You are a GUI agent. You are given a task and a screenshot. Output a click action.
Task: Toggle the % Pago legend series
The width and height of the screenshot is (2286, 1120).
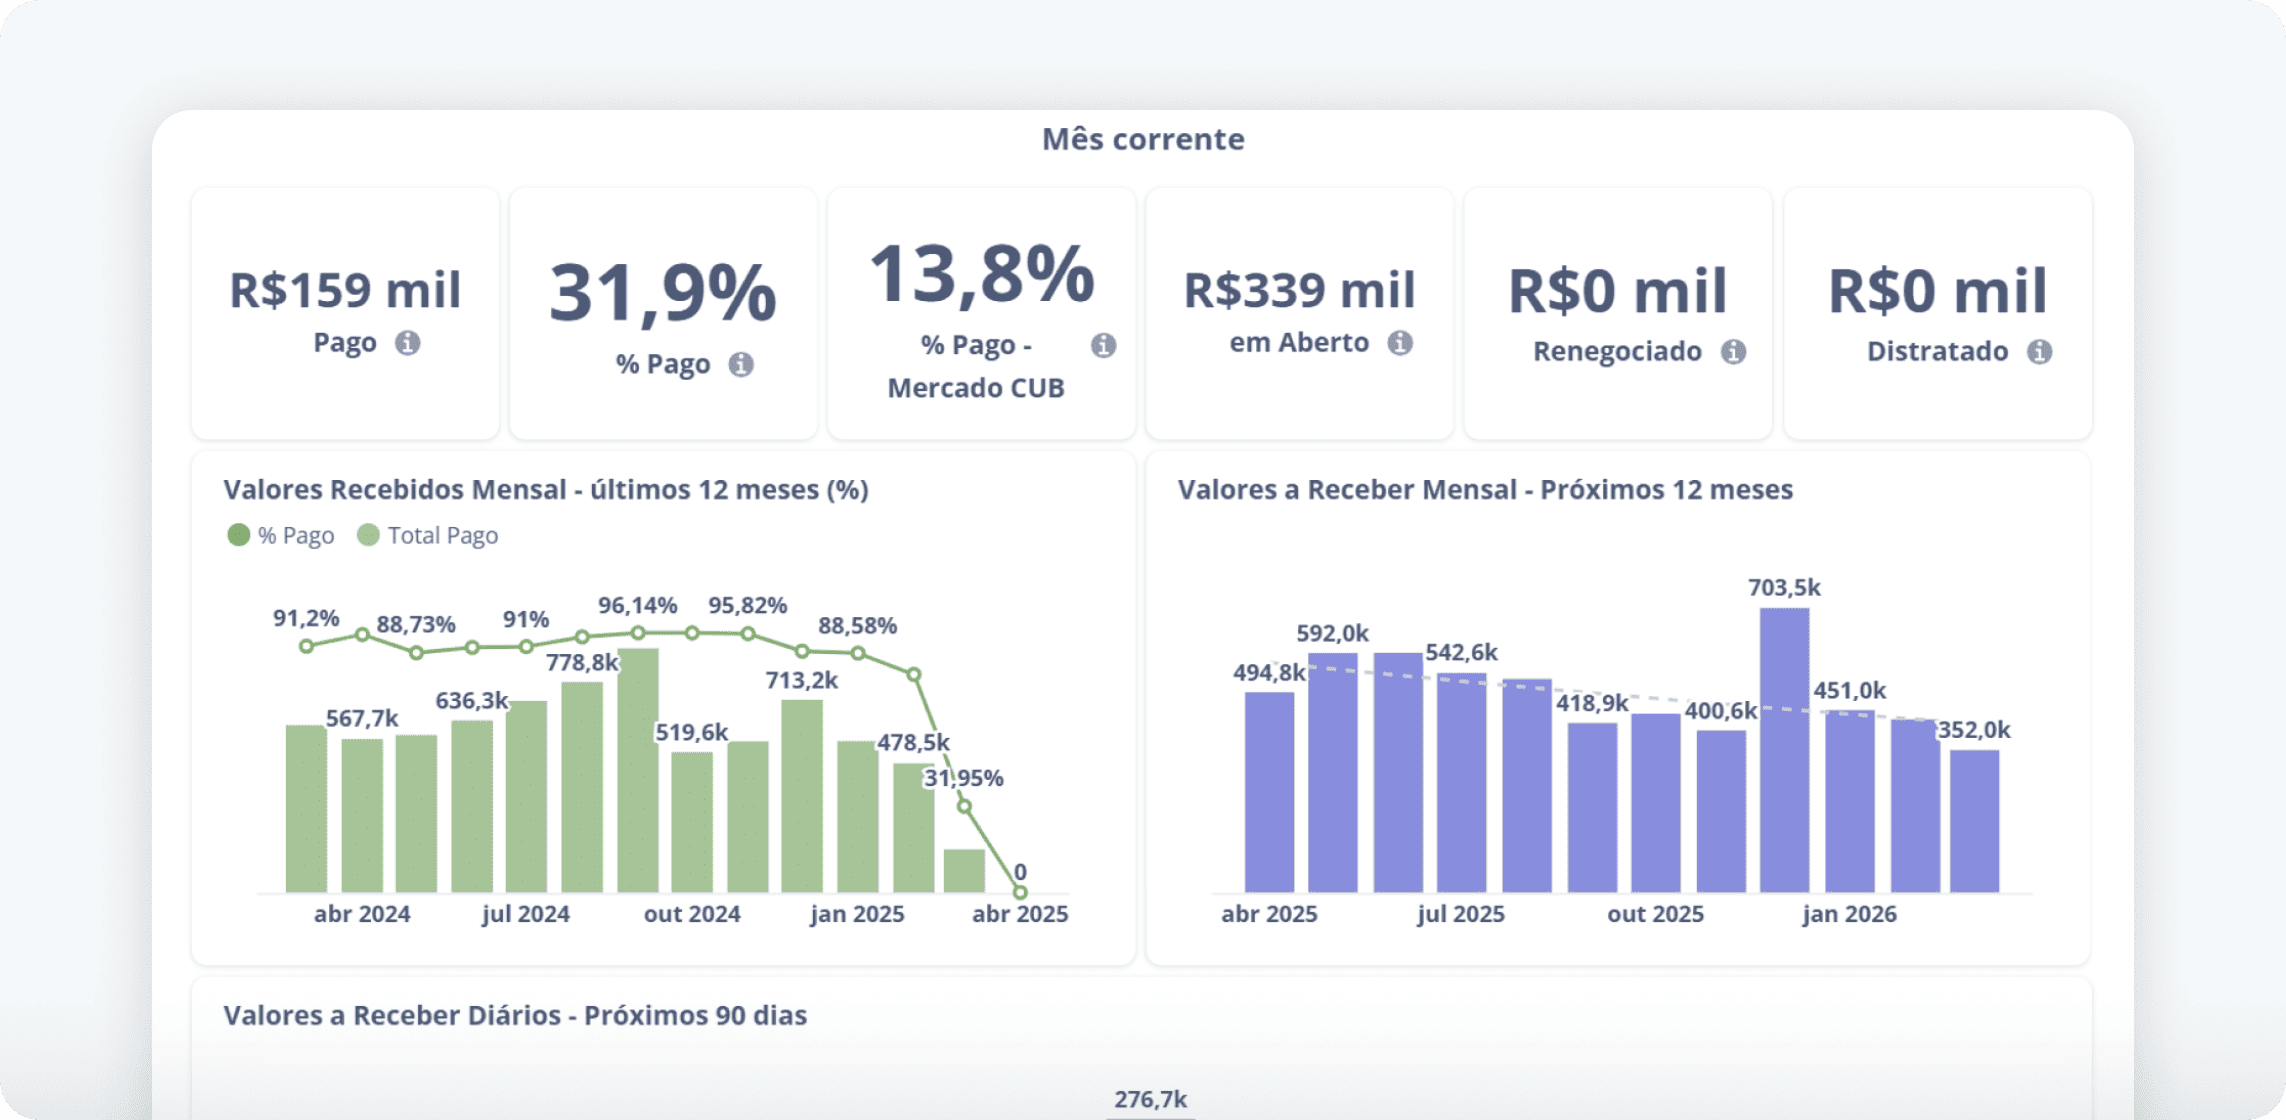tap(281, 535)
